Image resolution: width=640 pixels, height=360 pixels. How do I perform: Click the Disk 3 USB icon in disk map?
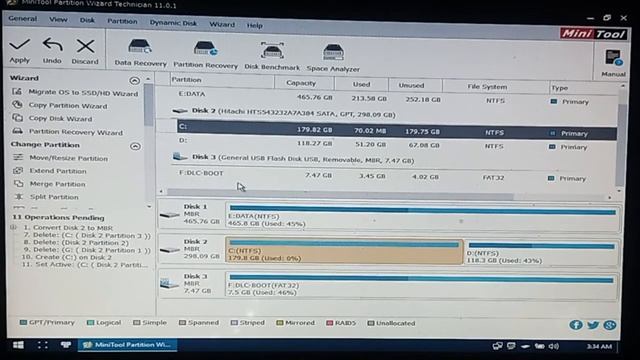pyautogui.click(x=169, y=283)
